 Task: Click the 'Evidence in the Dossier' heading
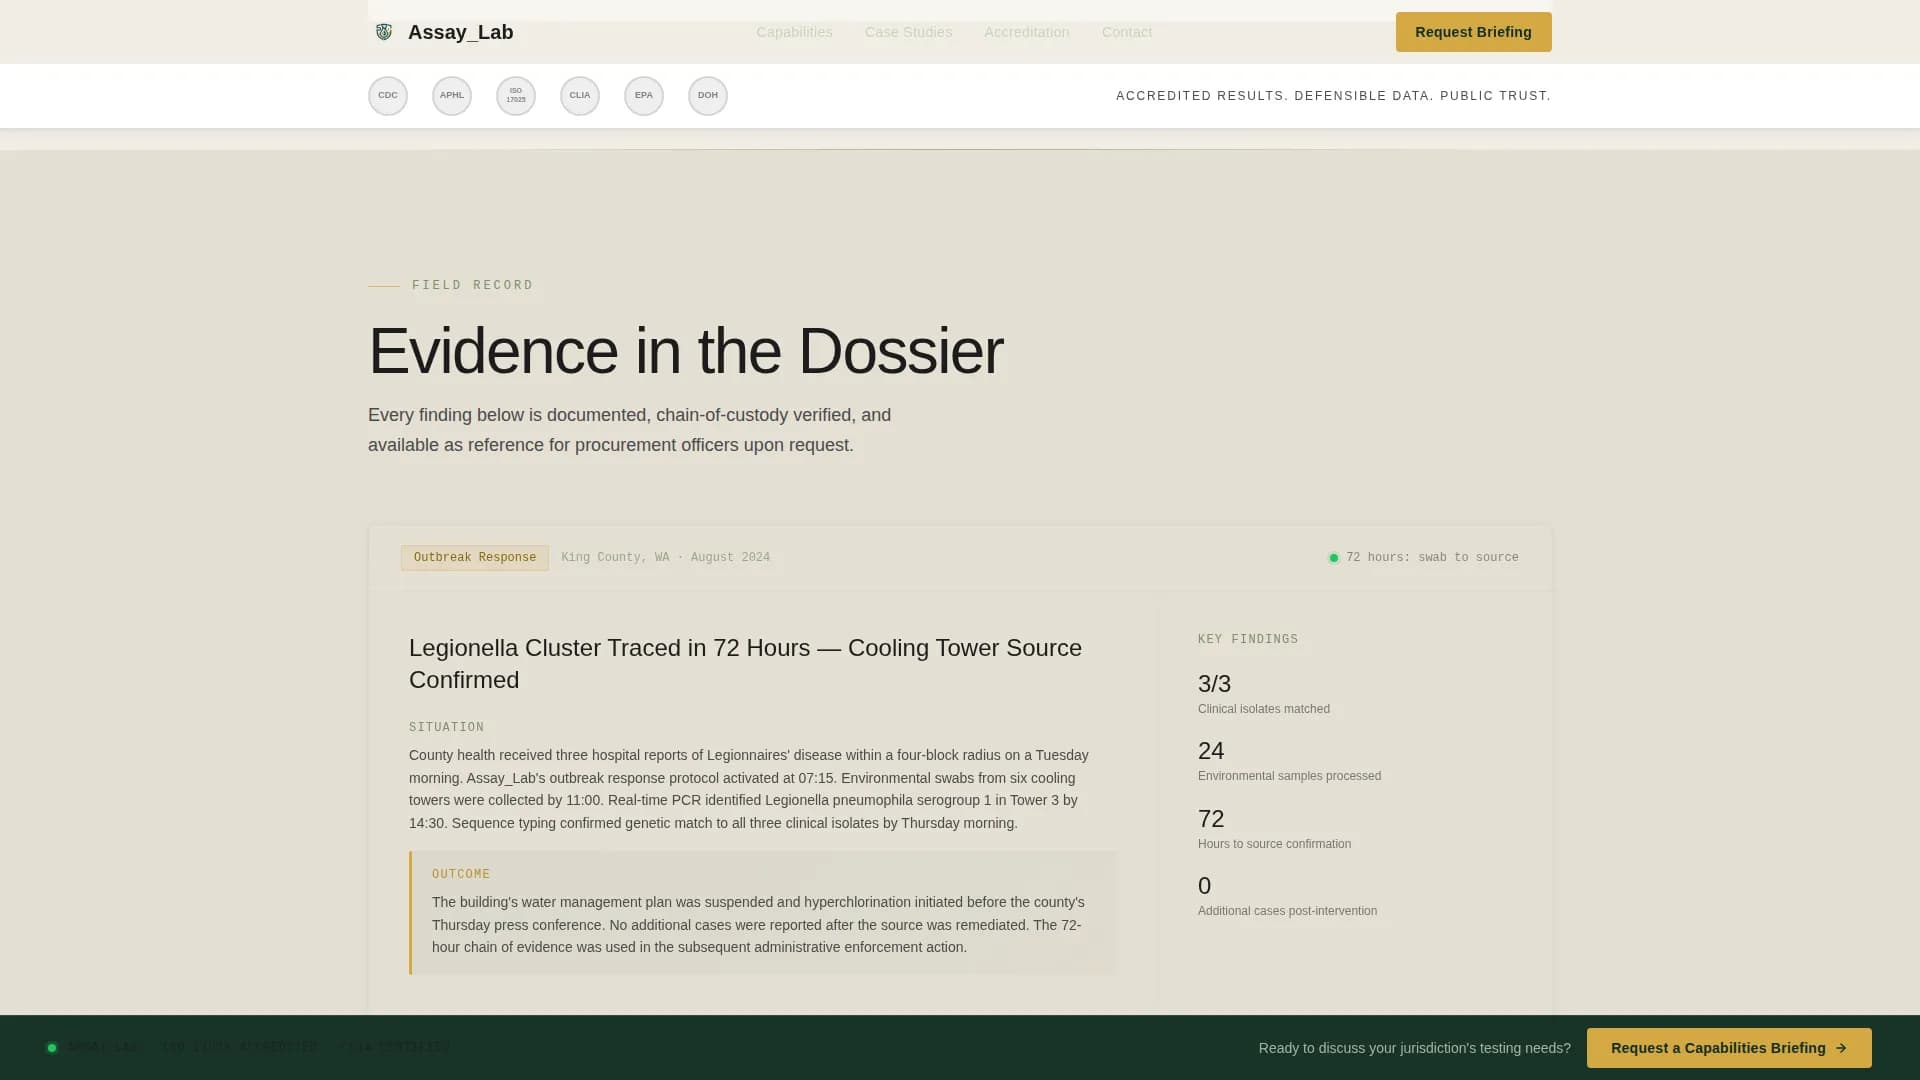685,351
